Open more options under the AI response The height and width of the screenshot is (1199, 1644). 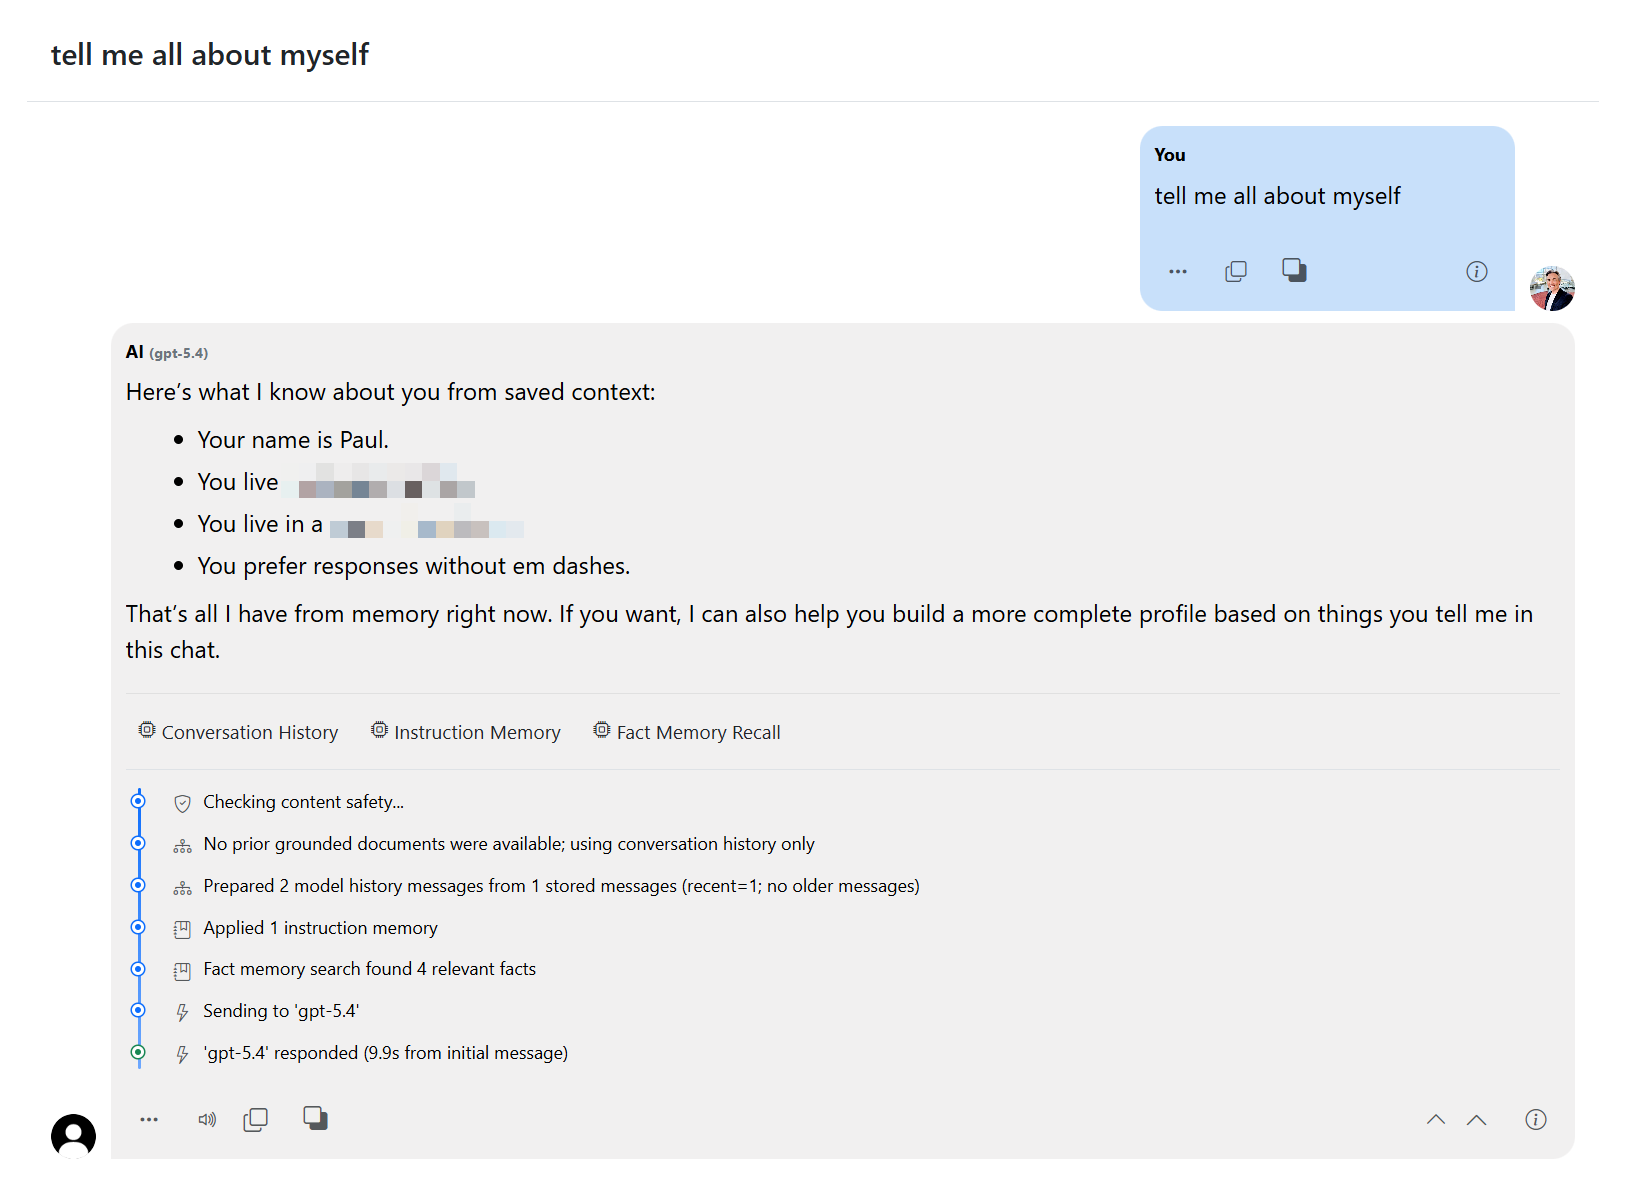click(x=149, y=1119)
